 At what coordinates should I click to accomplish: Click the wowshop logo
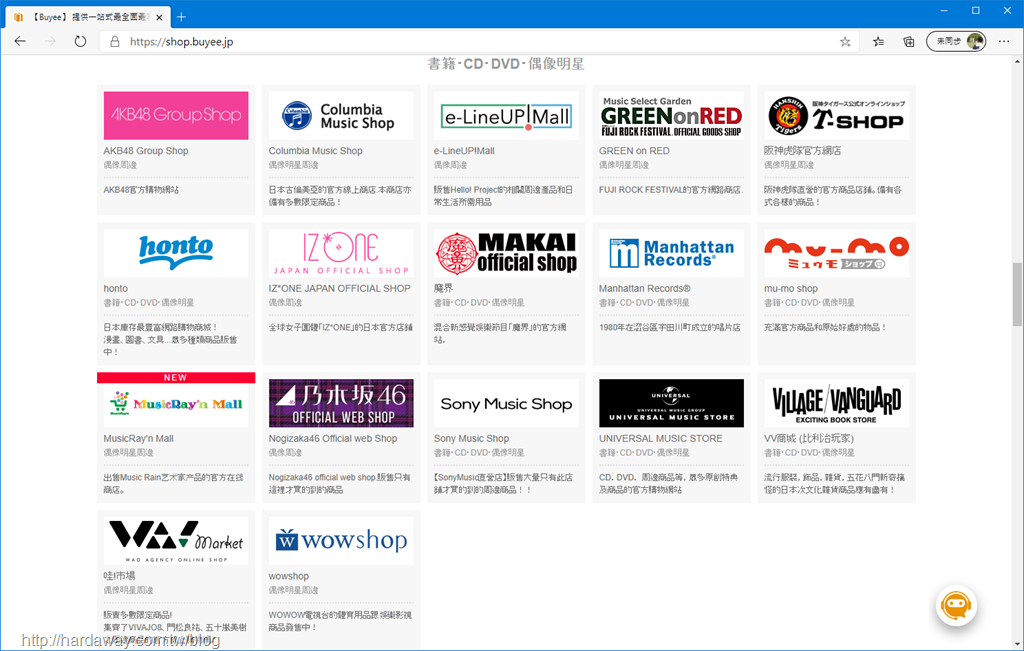(341, 541)
